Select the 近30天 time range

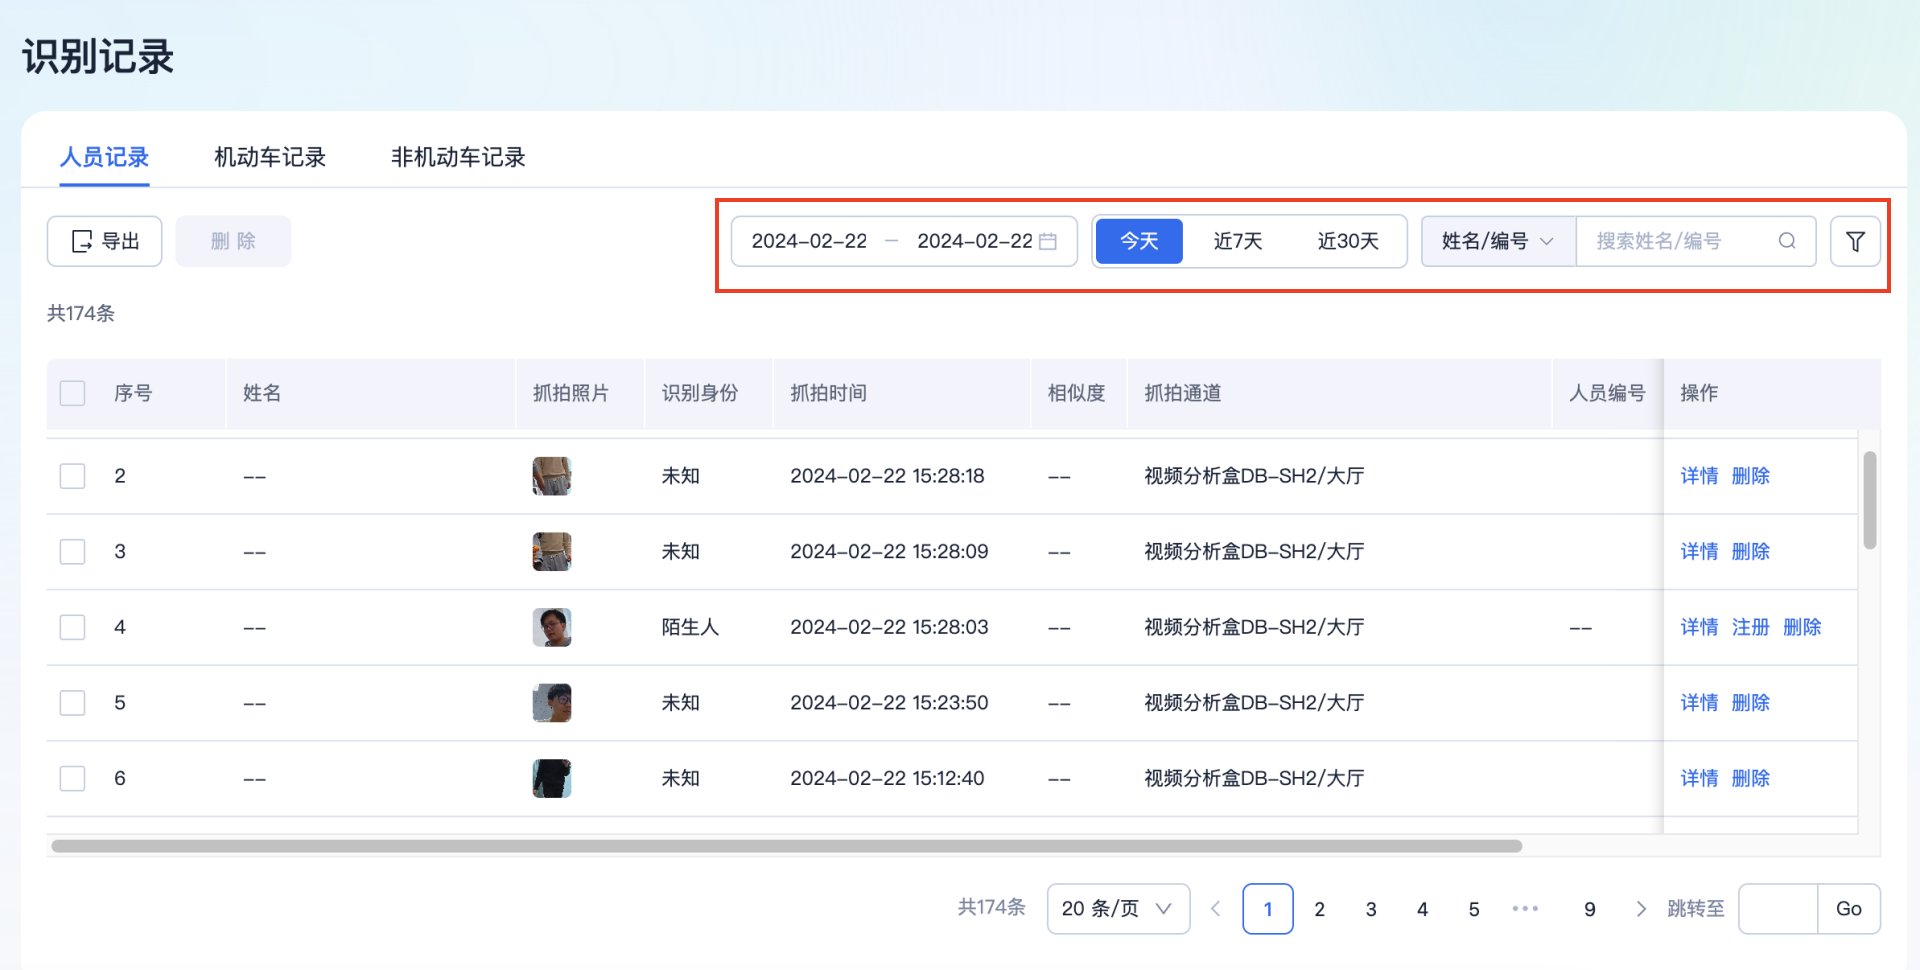(1348, 241)
